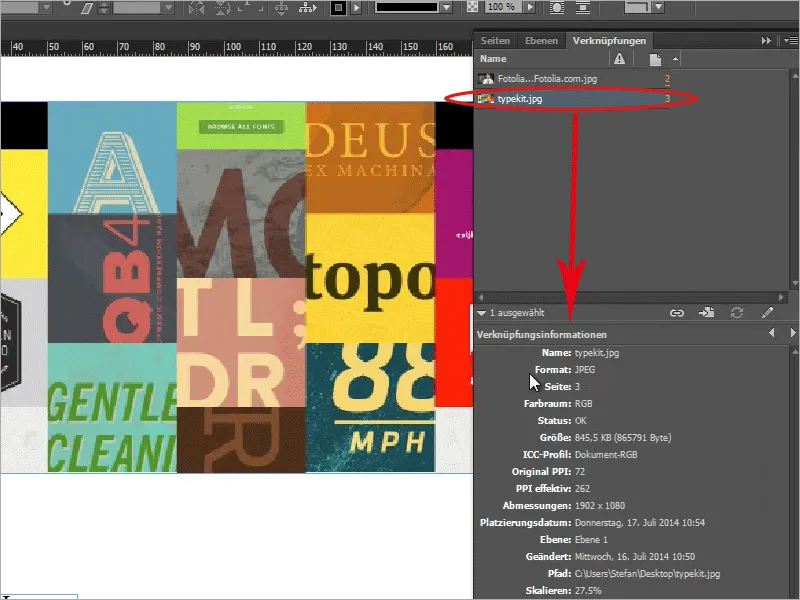This screenshot has width=800, height=600.
Task: Sort links by the Name column header
Action: 493,59
